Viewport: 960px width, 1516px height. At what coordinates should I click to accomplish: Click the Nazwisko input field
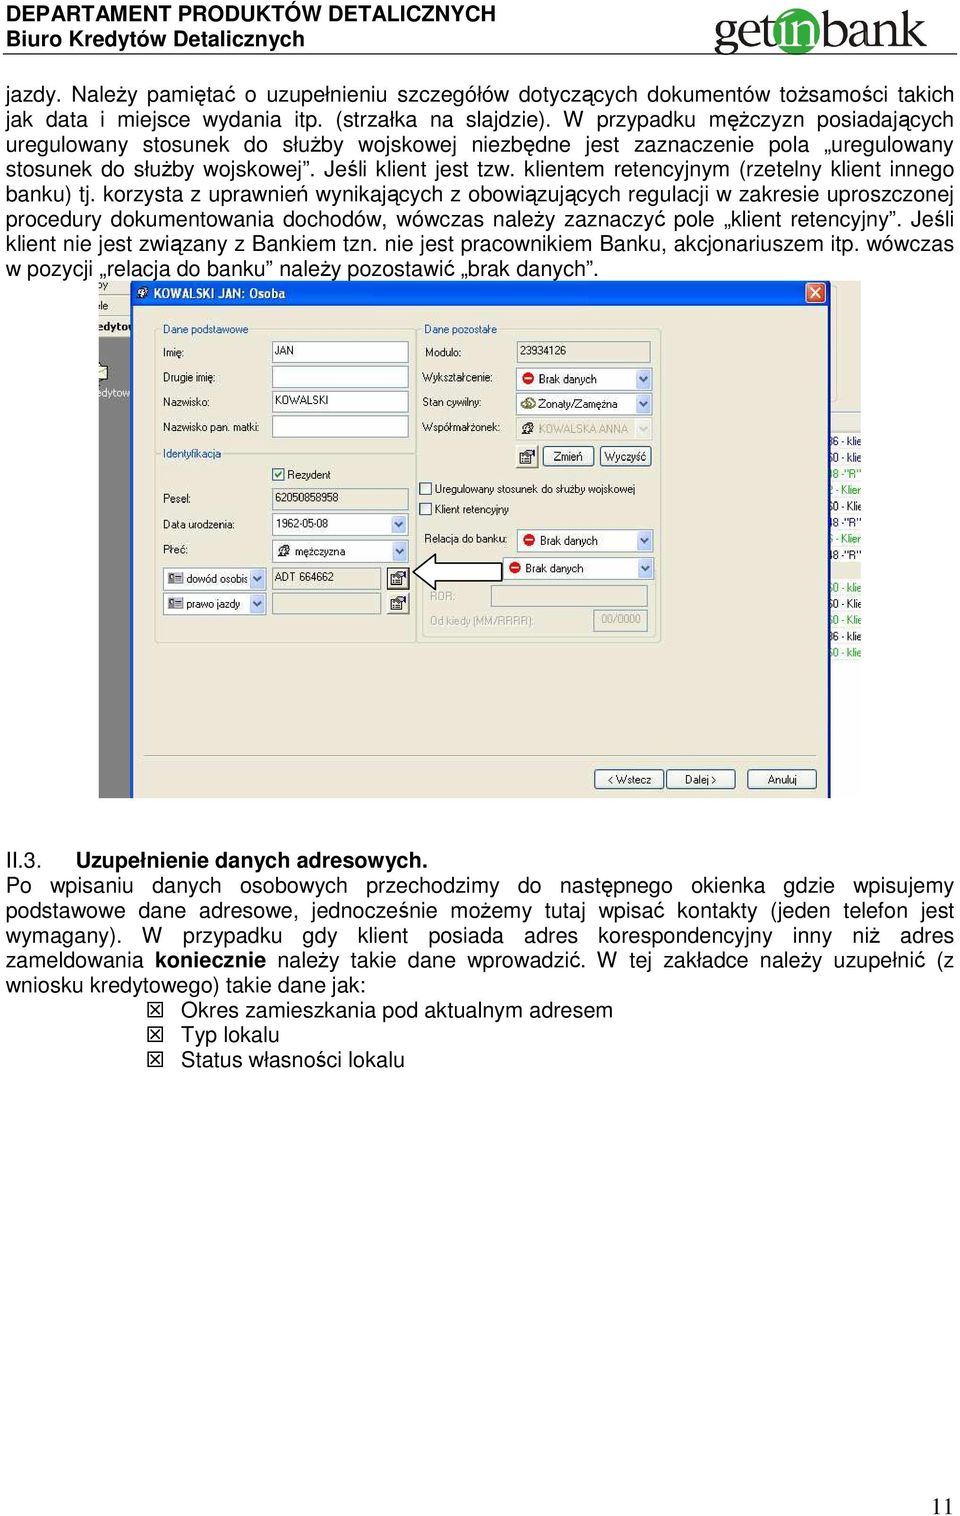[340, 401]
